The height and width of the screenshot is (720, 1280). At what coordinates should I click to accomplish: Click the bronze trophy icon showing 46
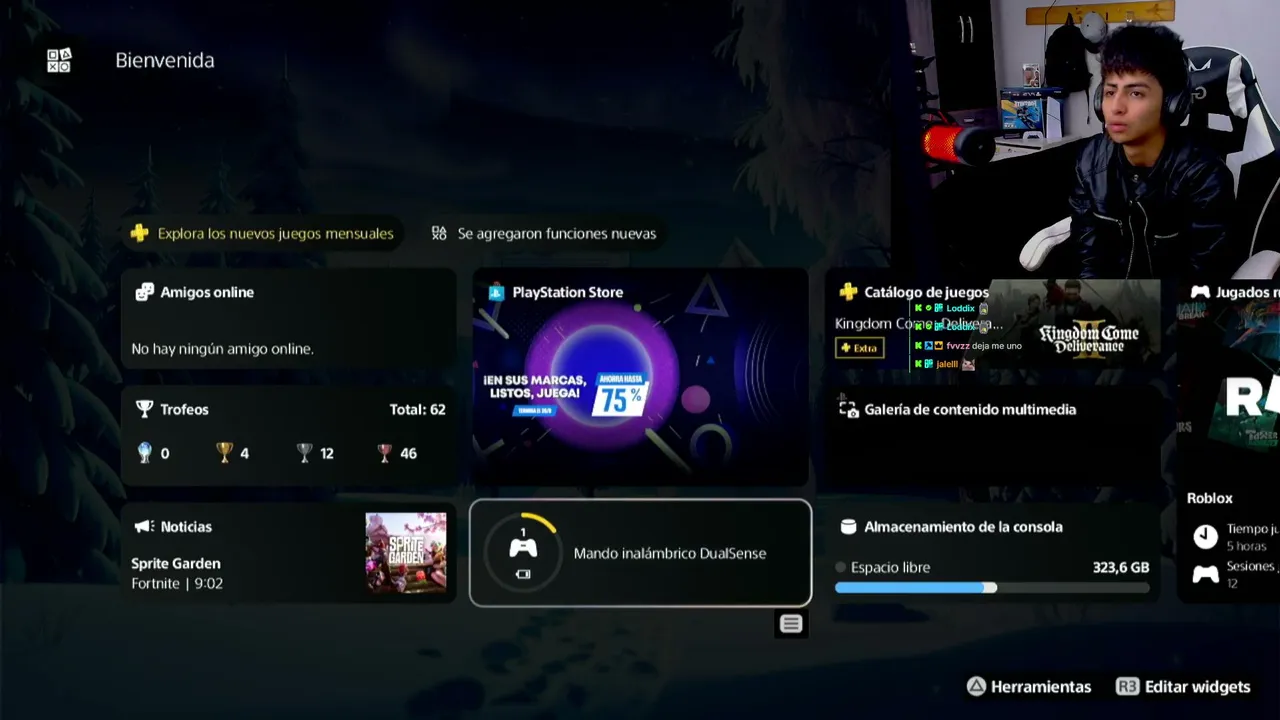click(384, 453)
